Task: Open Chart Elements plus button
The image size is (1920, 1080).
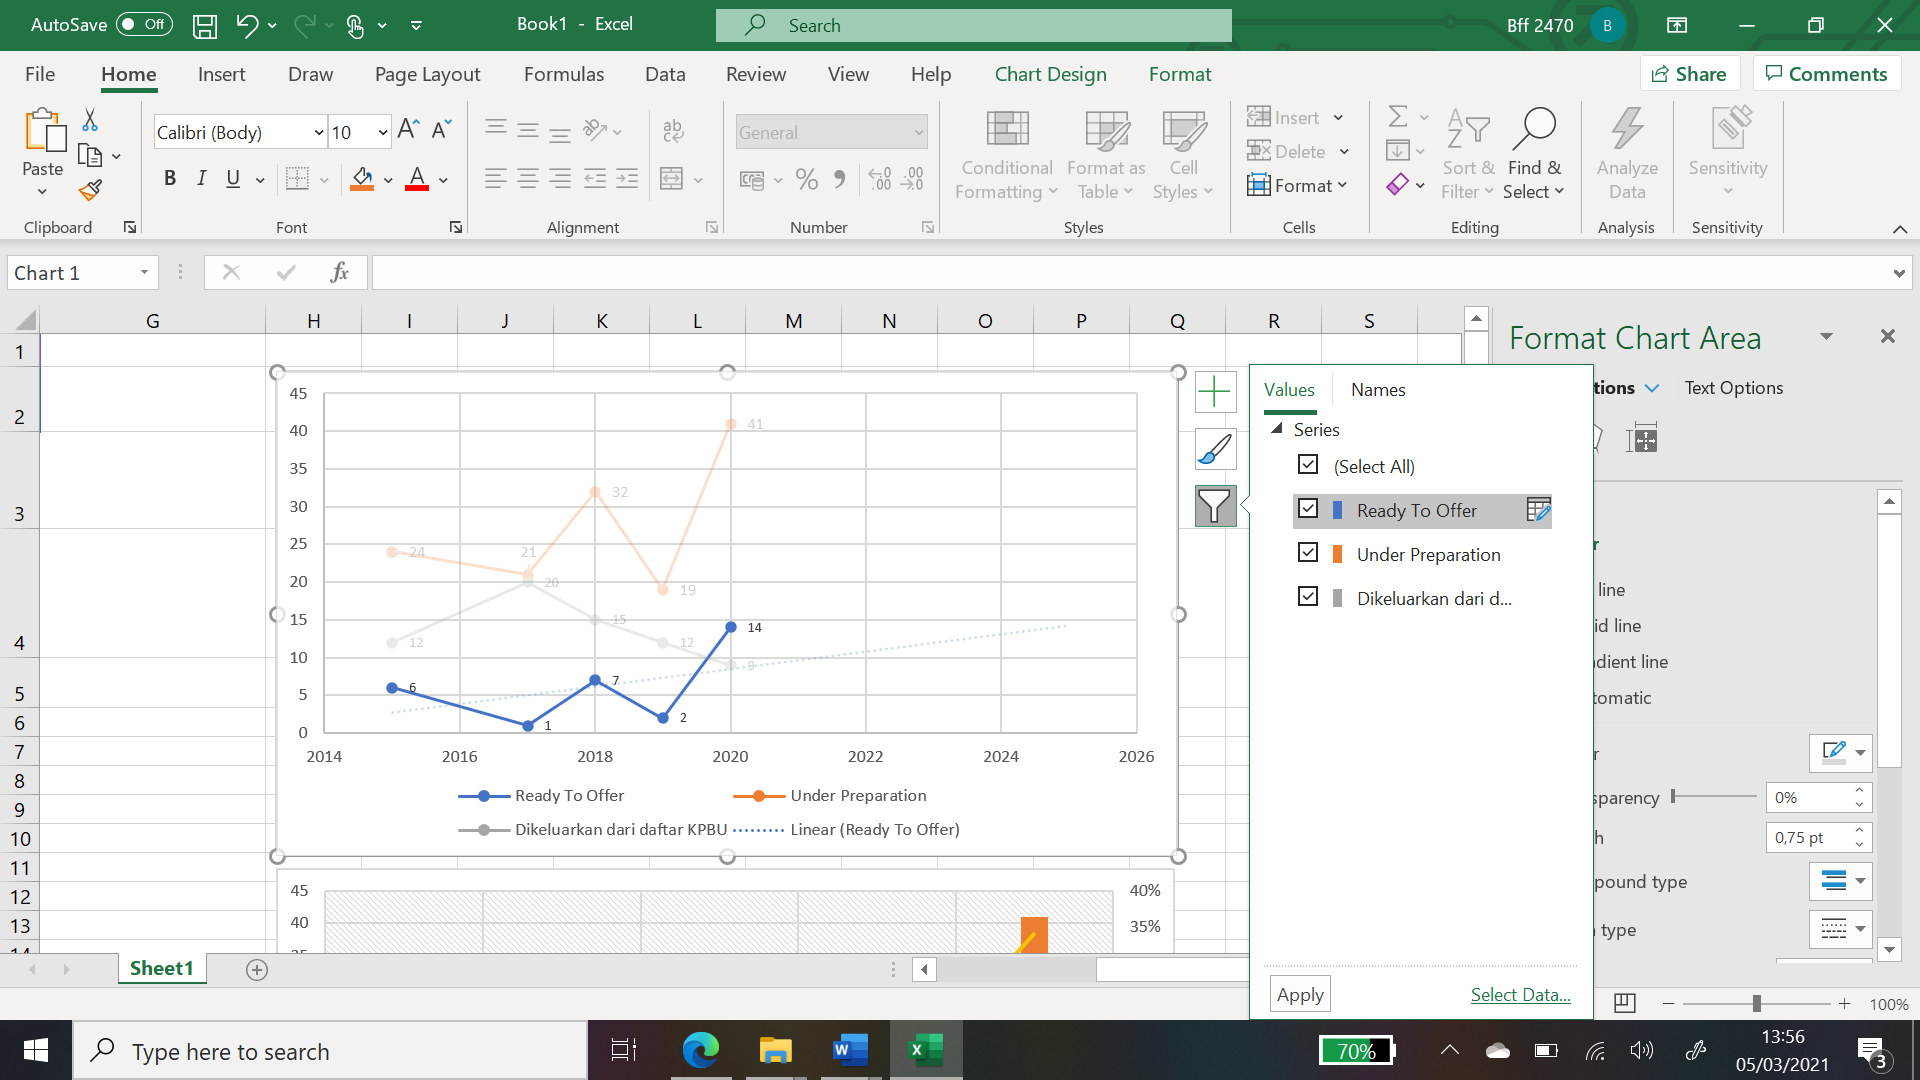Action: pyautogui.click(x=1215, y=392)
